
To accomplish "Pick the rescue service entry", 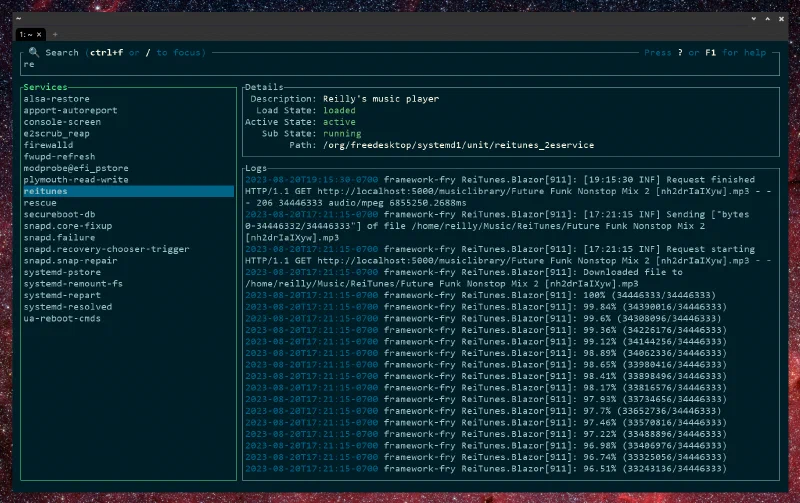I will [40, 203].
